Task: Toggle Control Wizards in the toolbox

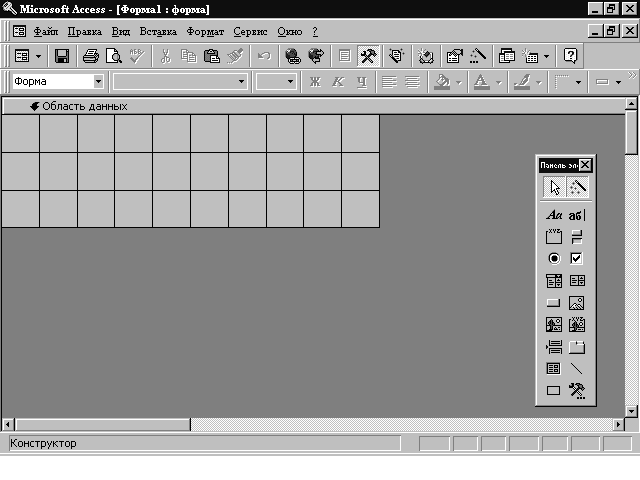Action: pyautogui.click(x=577, y=187)
